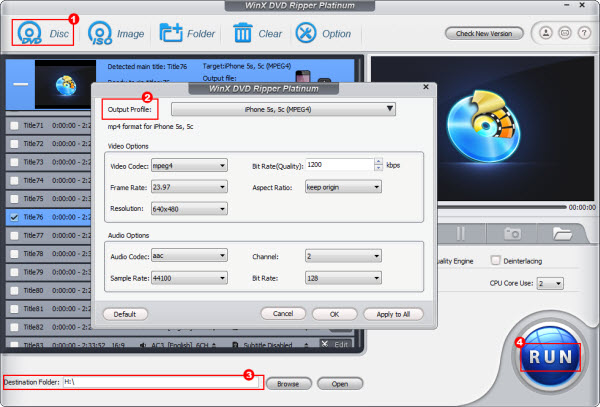Click Cancel in the profile dialog

(283, 314)
